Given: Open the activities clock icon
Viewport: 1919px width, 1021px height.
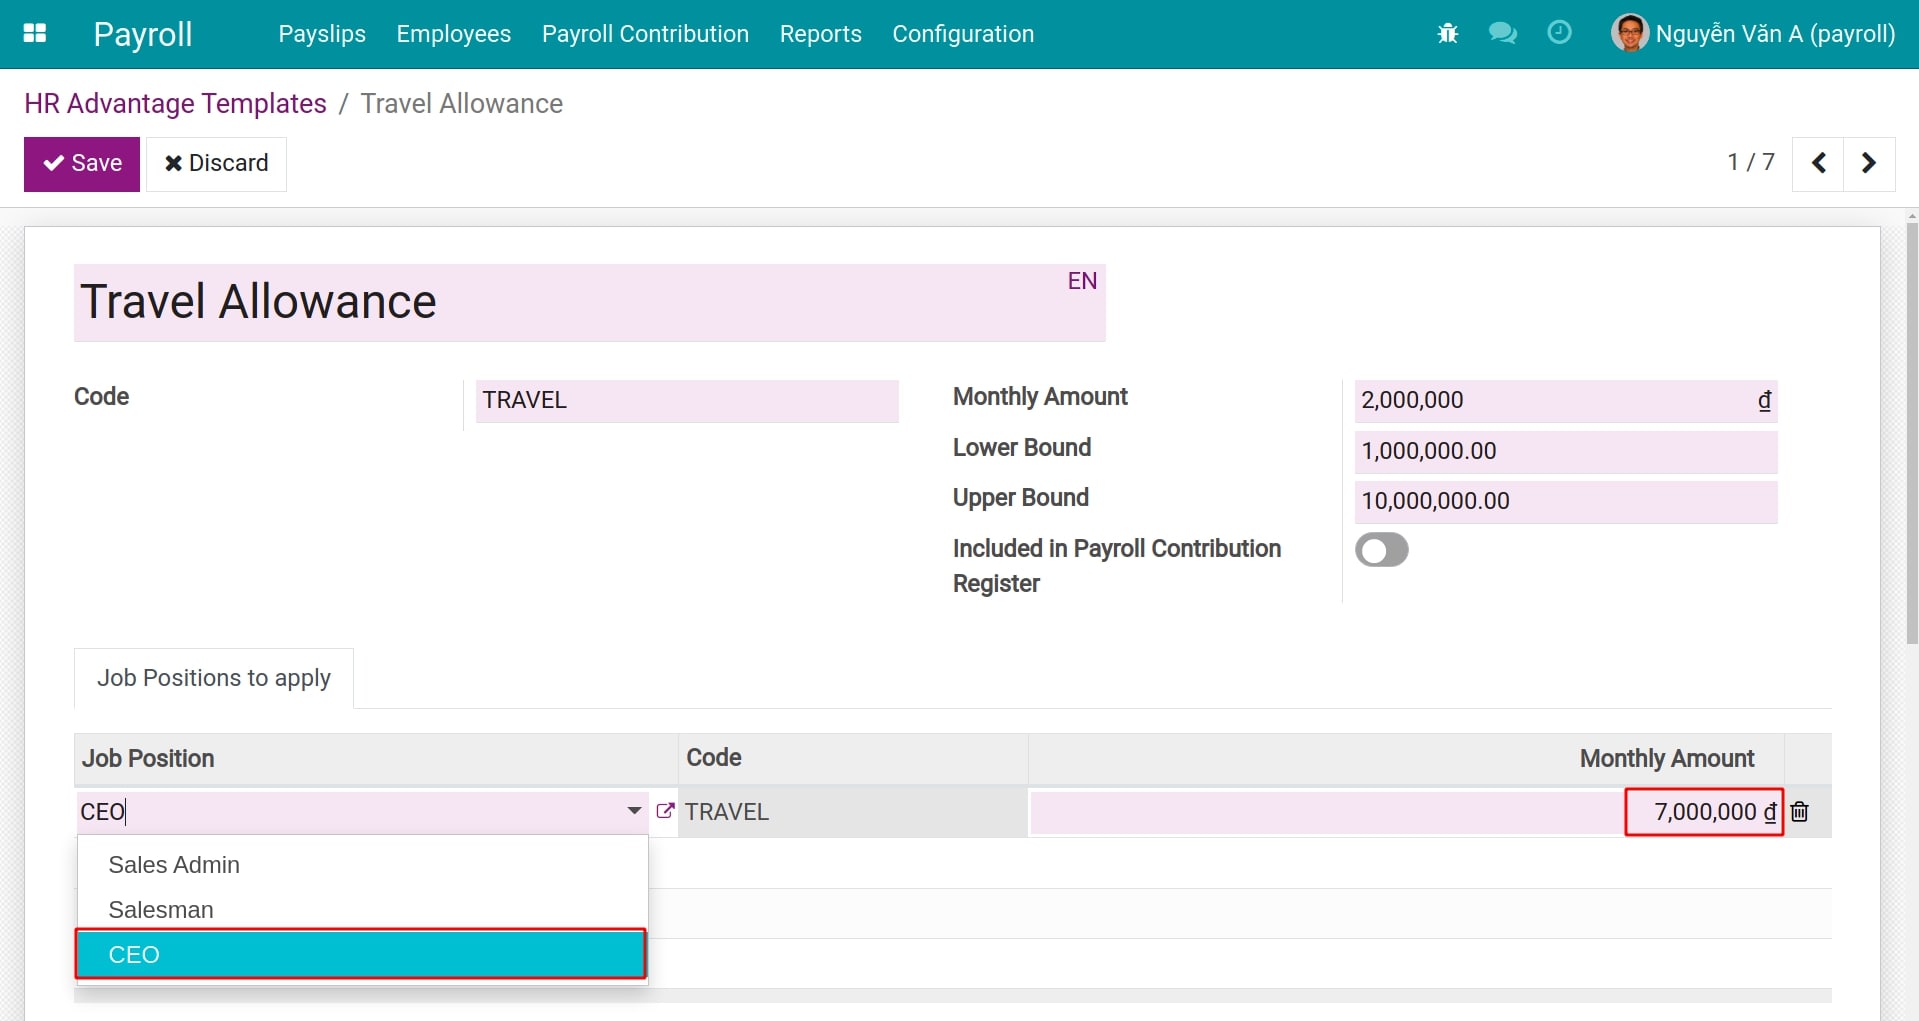Looking at the screenshot, I should [x=1558, y=33].
